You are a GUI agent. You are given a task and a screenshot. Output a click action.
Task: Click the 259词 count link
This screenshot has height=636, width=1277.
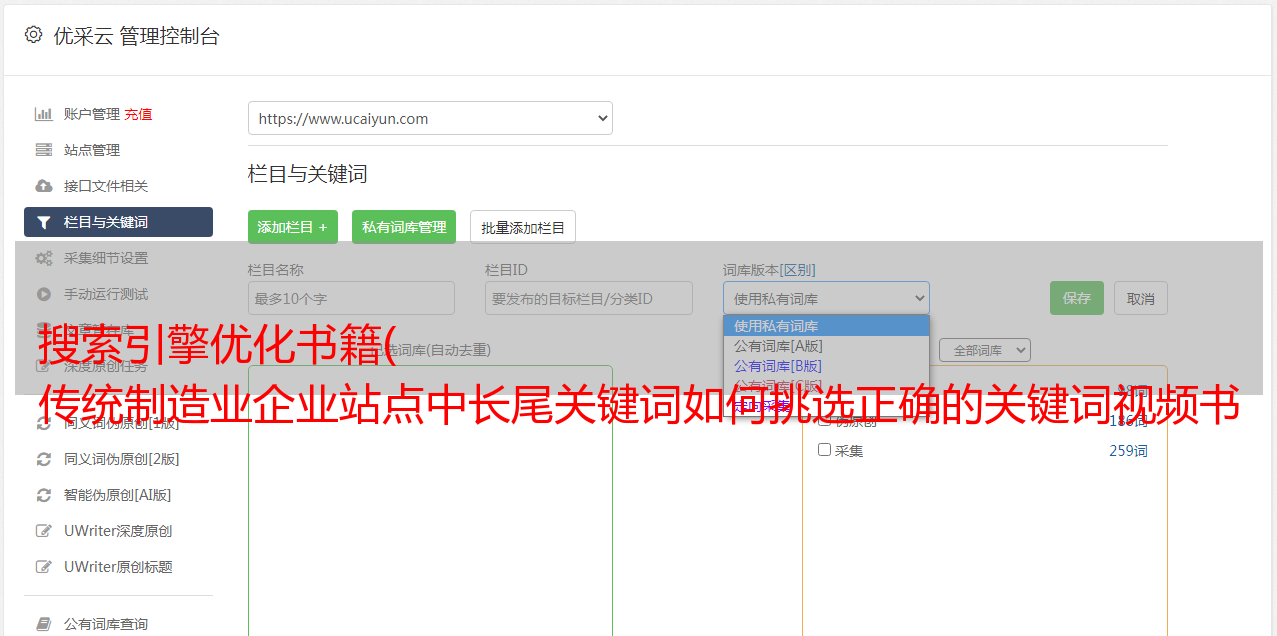tap(1128, 451)
